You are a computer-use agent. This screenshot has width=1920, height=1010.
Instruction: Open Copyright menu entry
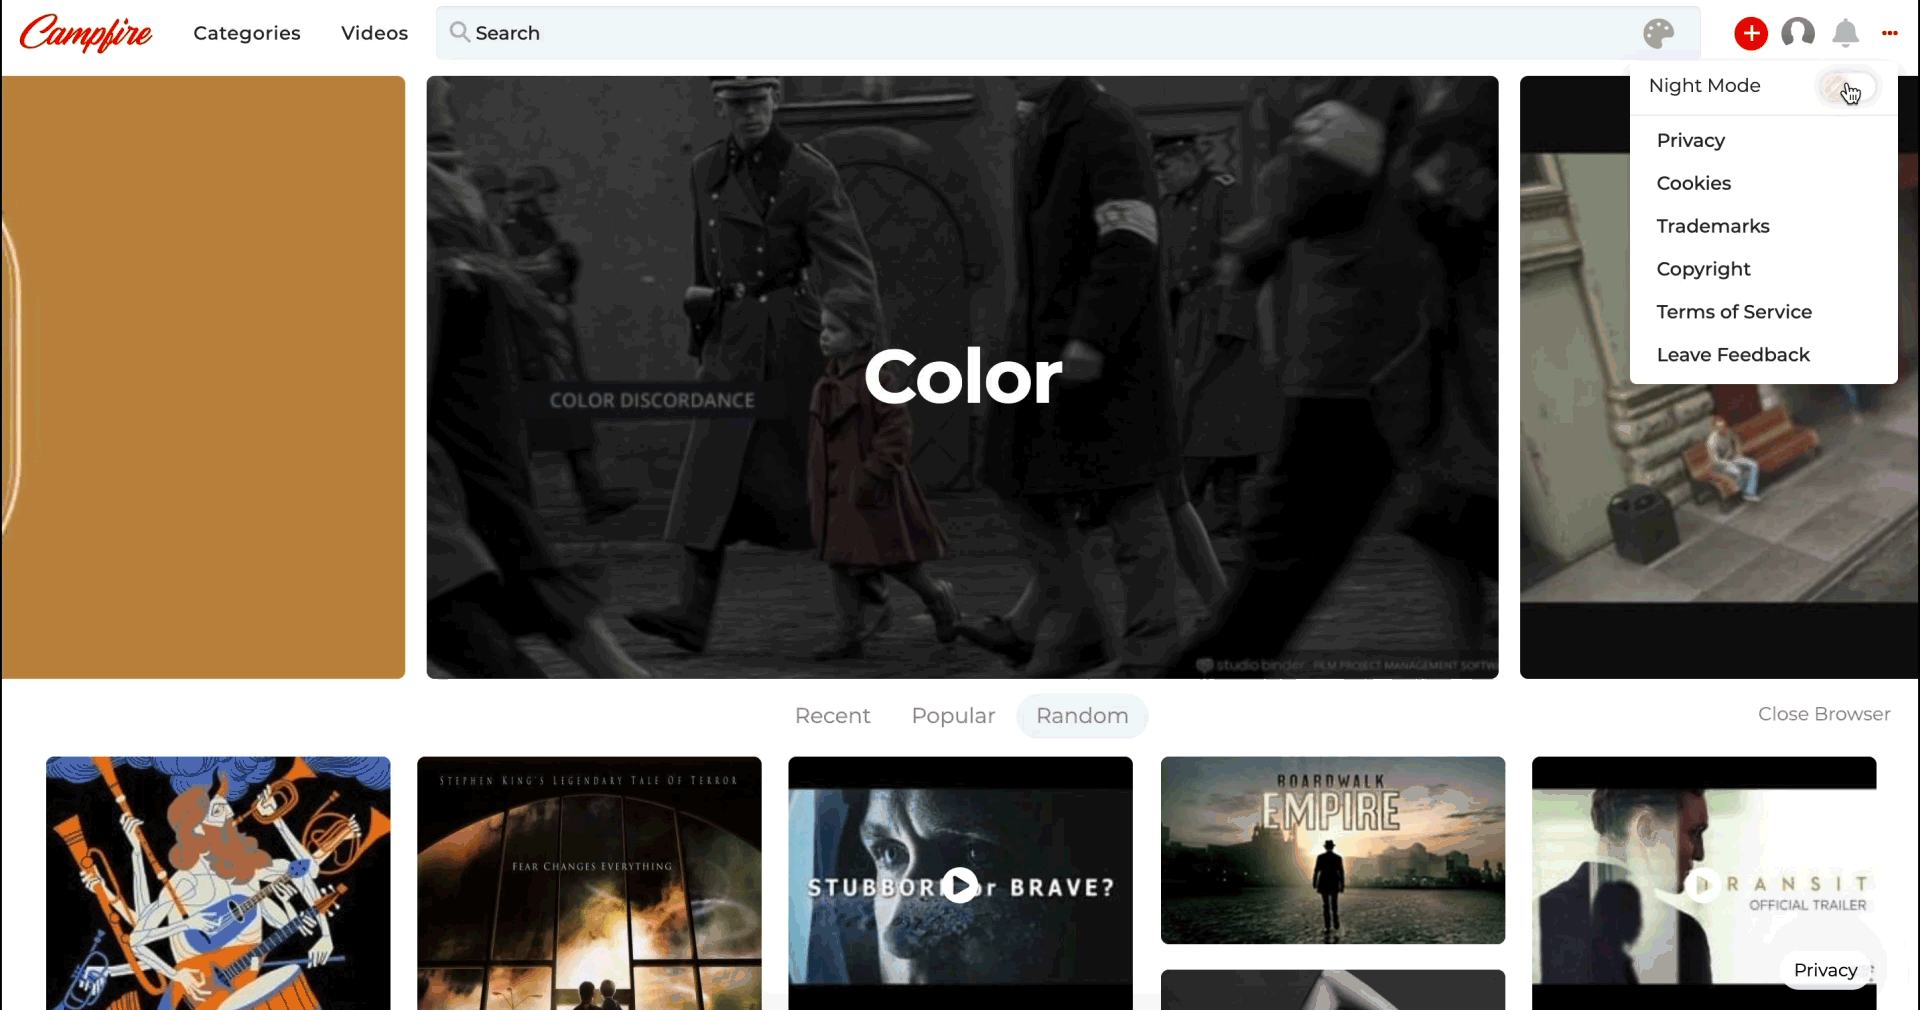point(1703,269)
